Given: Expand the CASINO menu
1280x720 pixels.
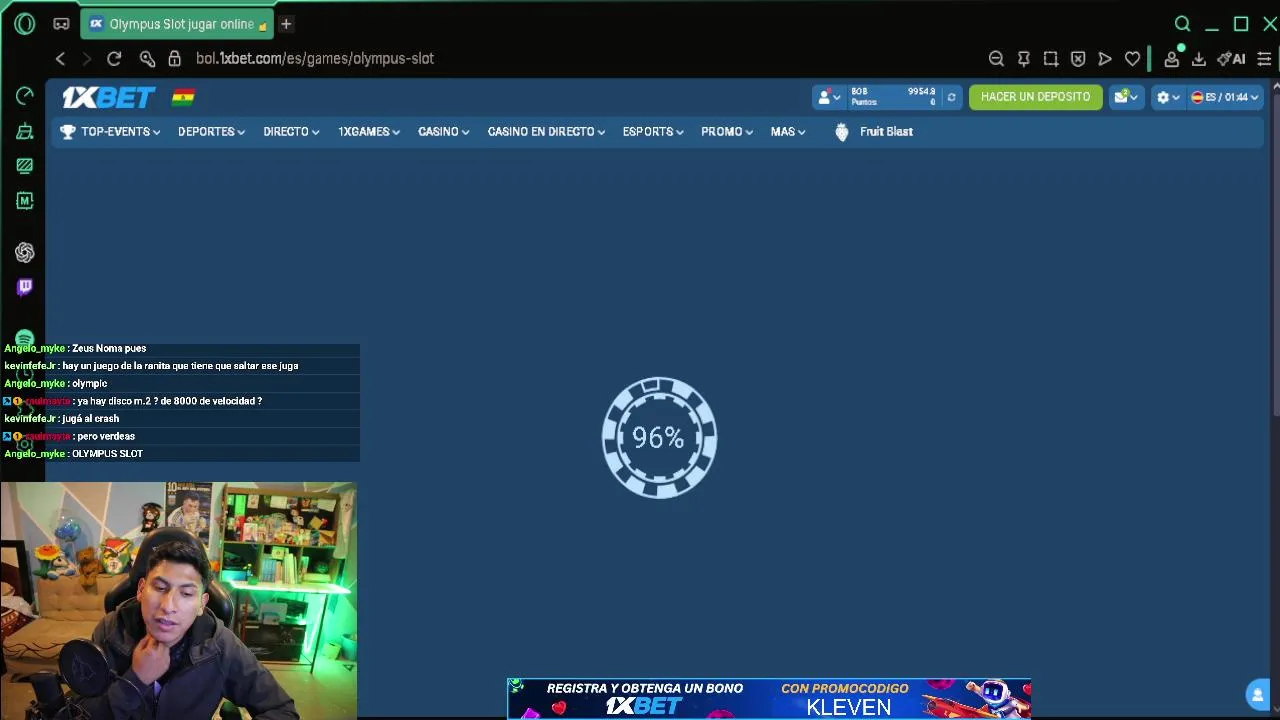Looking at the screenshot, I should click(x=443, y=132).
